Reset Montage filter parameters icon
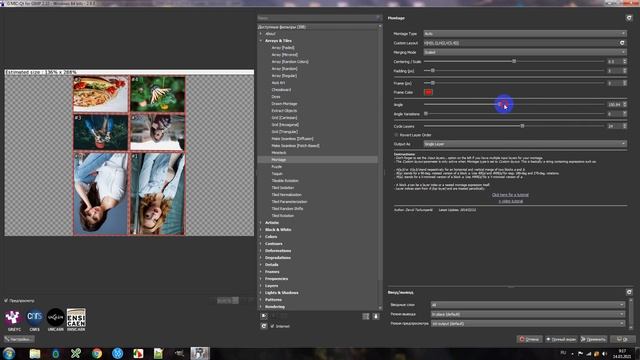 point(629,18)
